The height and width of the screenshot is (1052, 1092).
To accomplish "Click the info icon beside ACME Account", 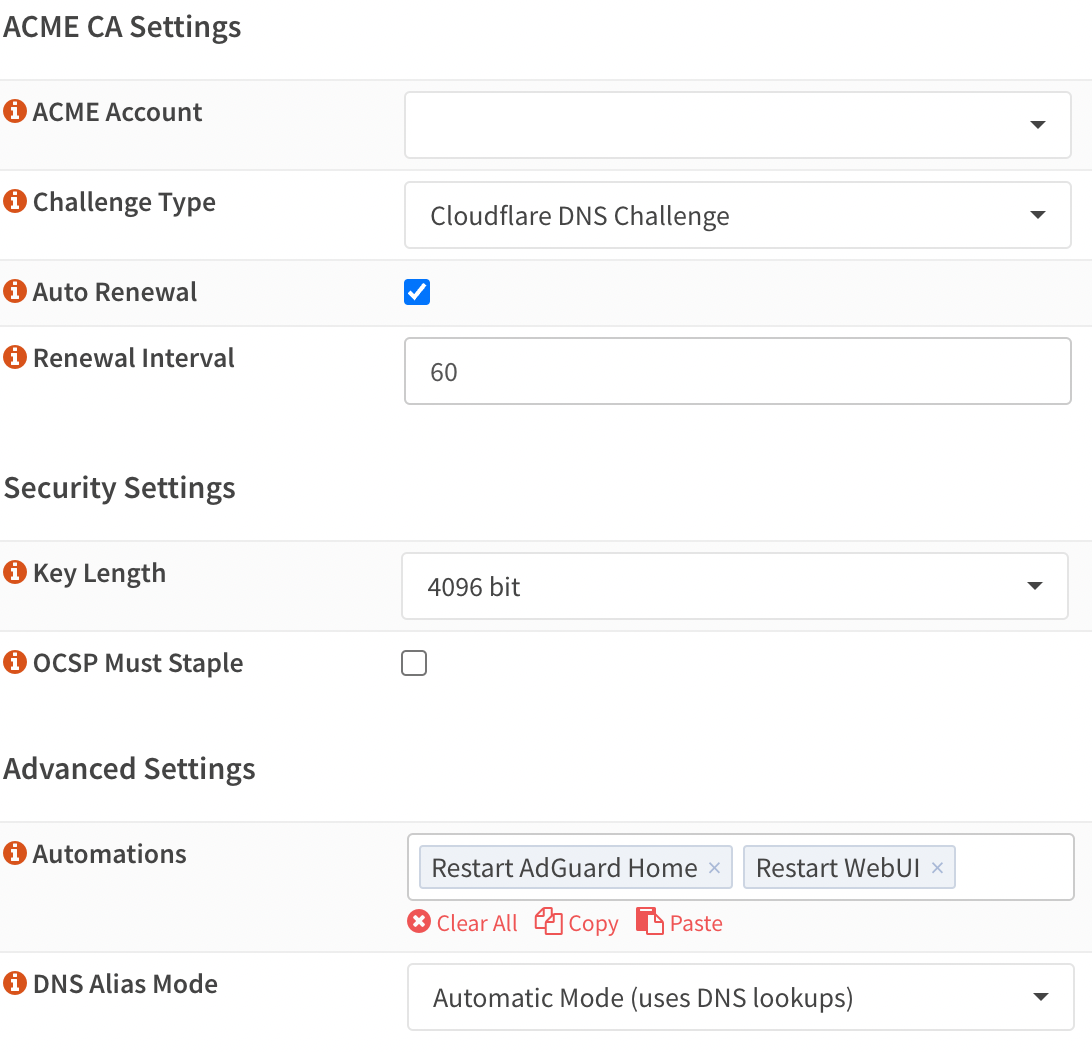I will (14, 111).
